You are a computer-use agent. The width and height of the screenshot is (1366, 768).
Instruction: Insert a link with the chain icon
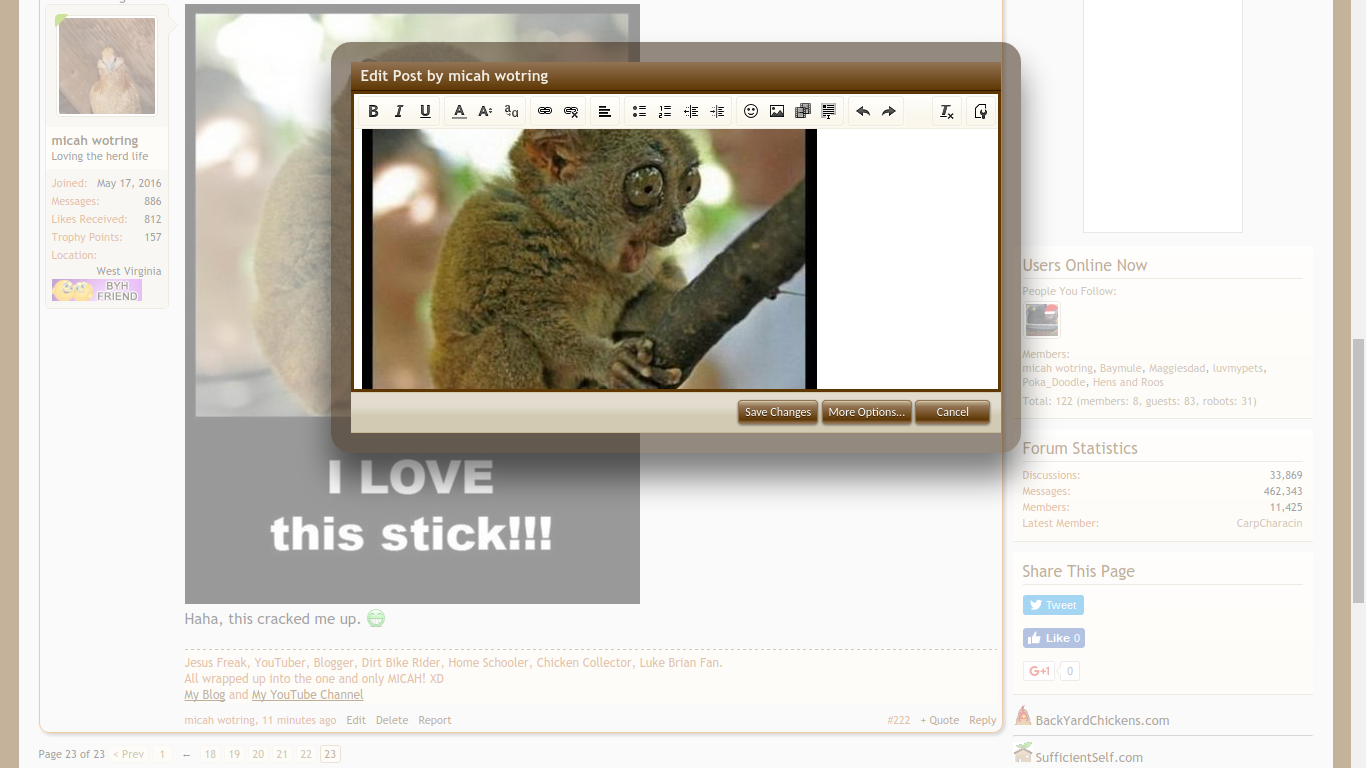(x=545, y=112)
